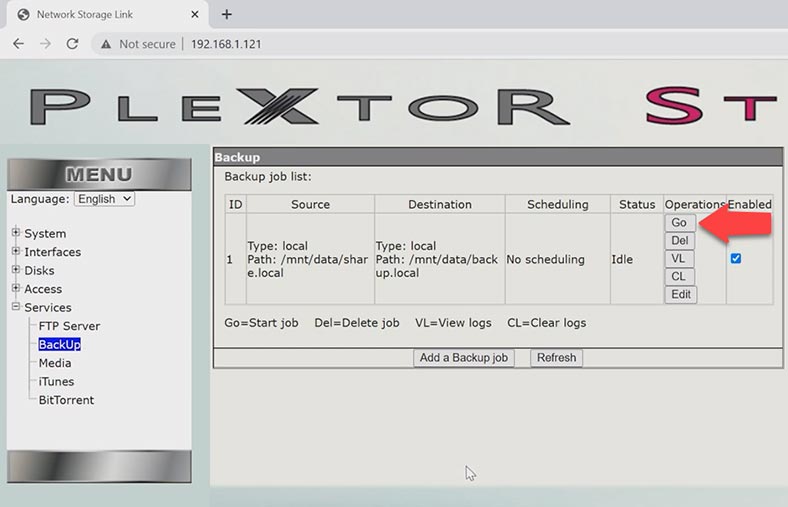Open the Interfaces menu item

(x=53, y=252)
